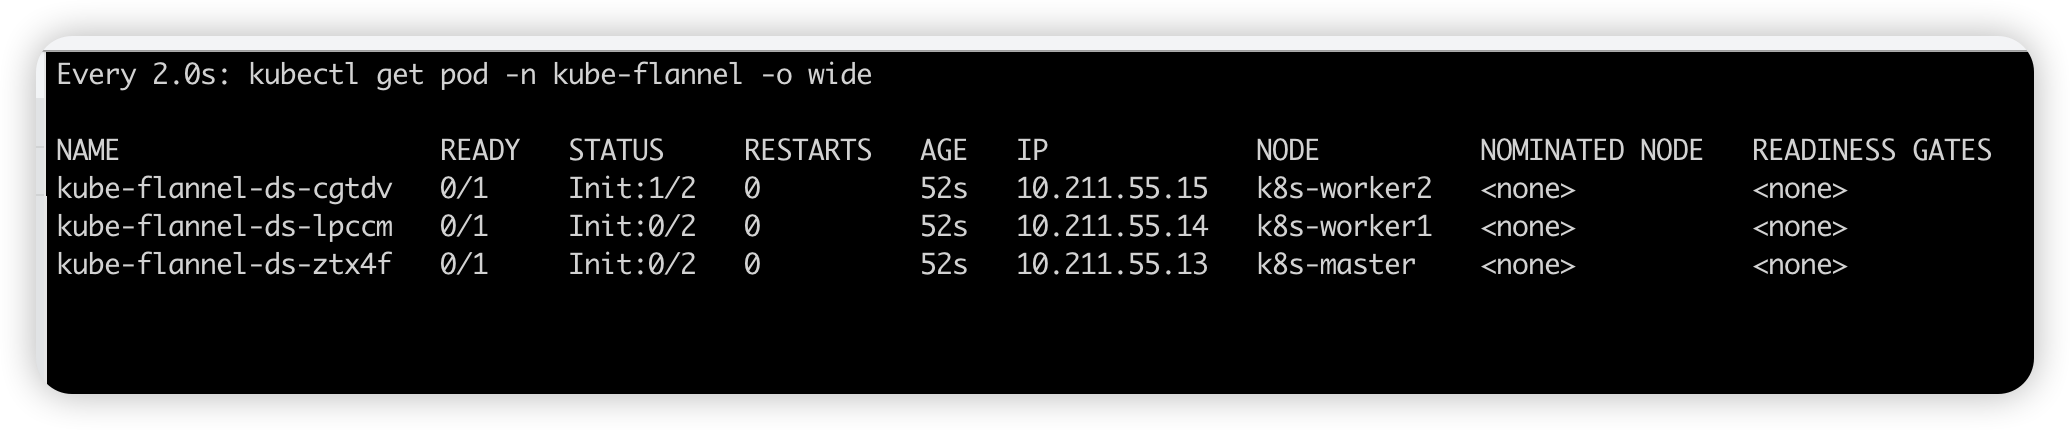The width and height of the screenshot is (2070, 430).
Task: Click the k8s-worker1 node name
Action: tap(1344, 227)
